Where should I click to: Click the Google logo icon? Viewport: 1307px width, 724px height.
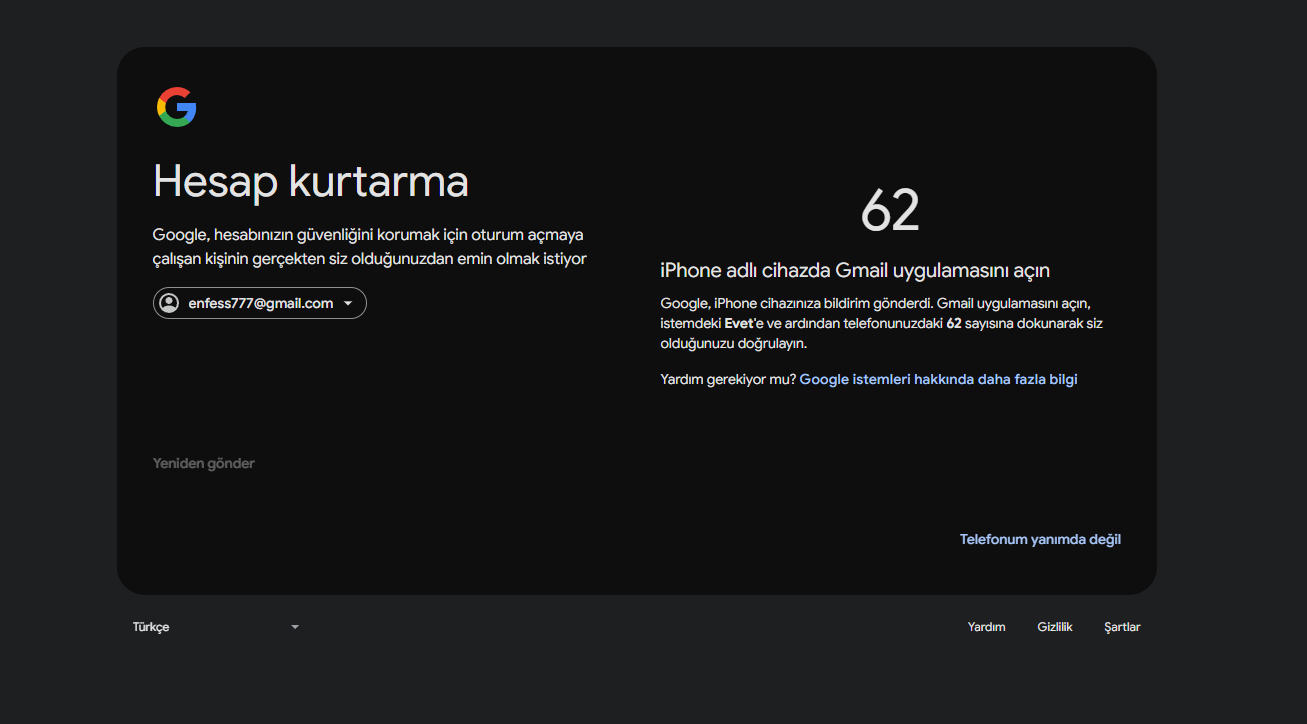(x=176, y=107)
